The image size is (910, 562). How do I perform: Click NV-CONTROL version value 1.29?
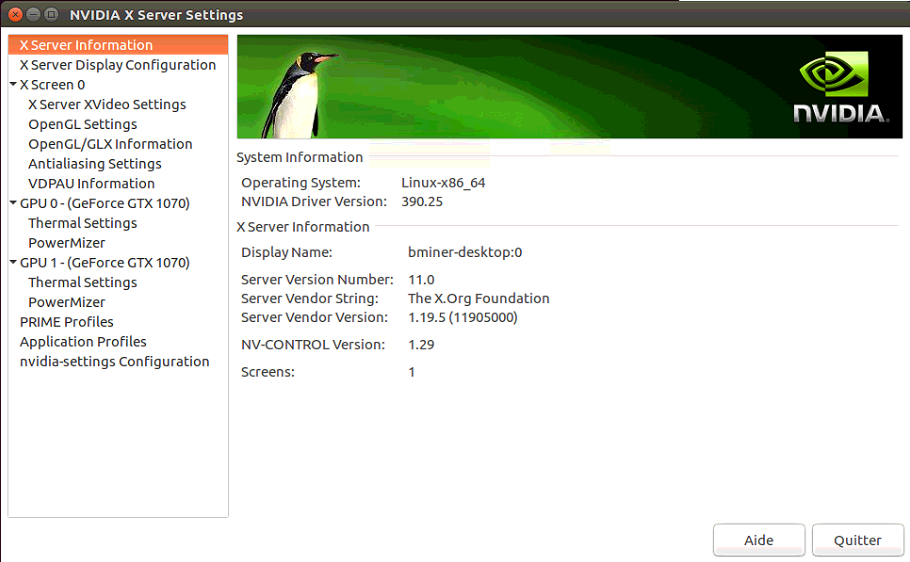tap(421, 344)
